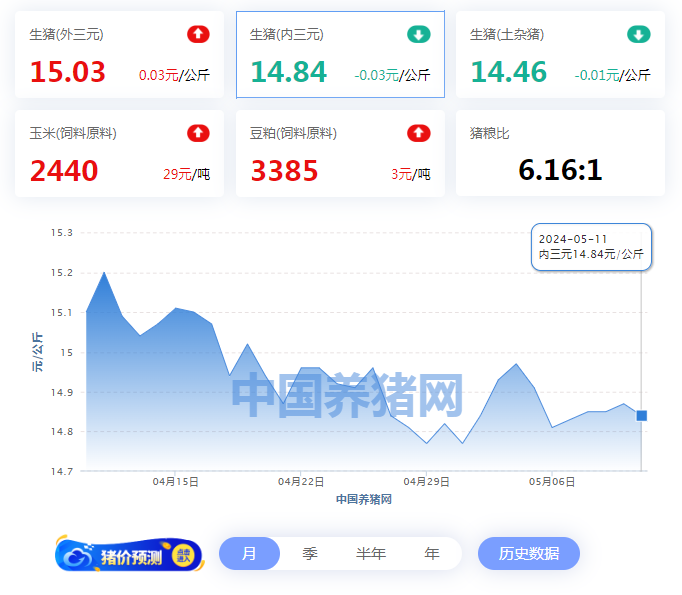The image size is (682, 595).
Task: Open the 历史数据 button
Action: [x=529, y=553]
